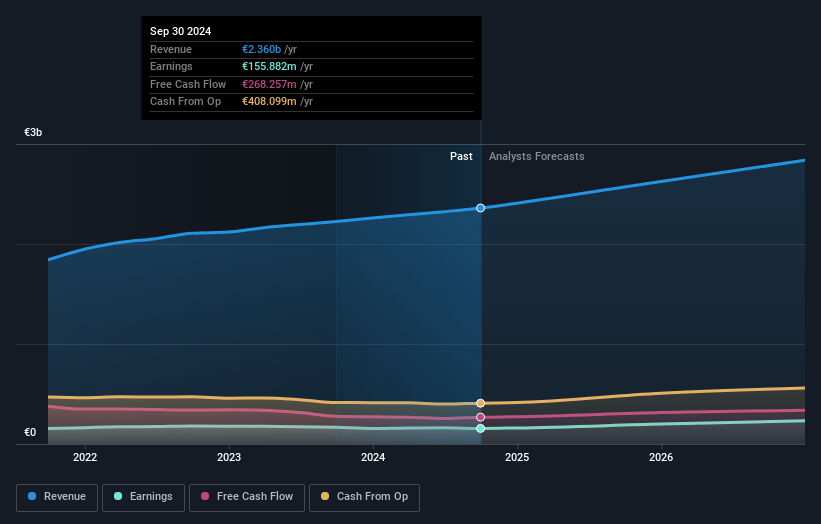Click the Analysts Forecasts label

pyautogui.click(x=537, y=156)
